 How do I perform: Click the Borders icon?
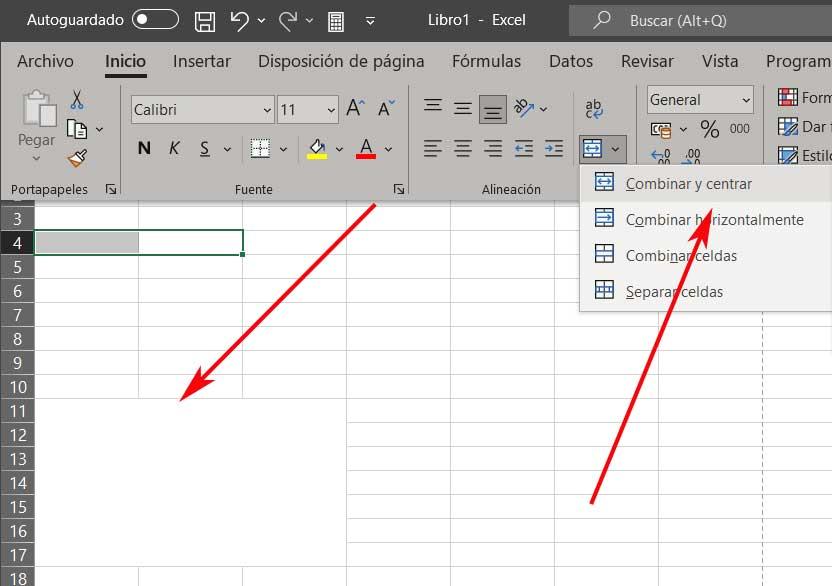coord(260,149)
